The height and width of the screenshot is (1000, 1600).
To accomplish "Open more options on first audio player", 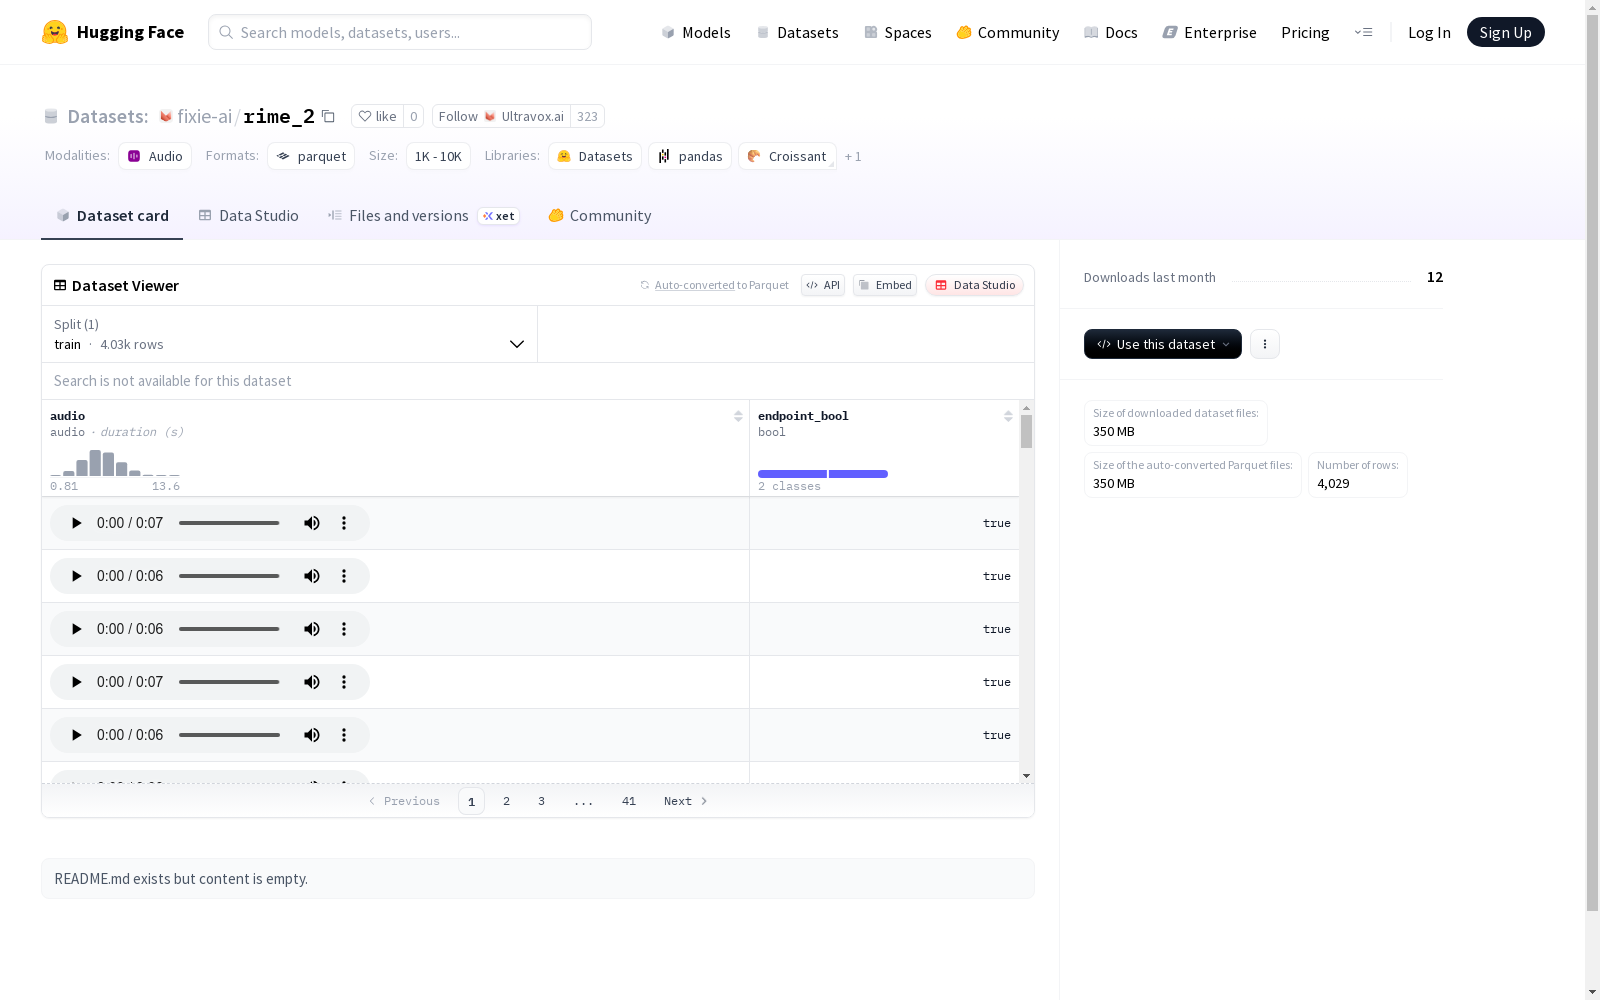I will click(344, 523).
